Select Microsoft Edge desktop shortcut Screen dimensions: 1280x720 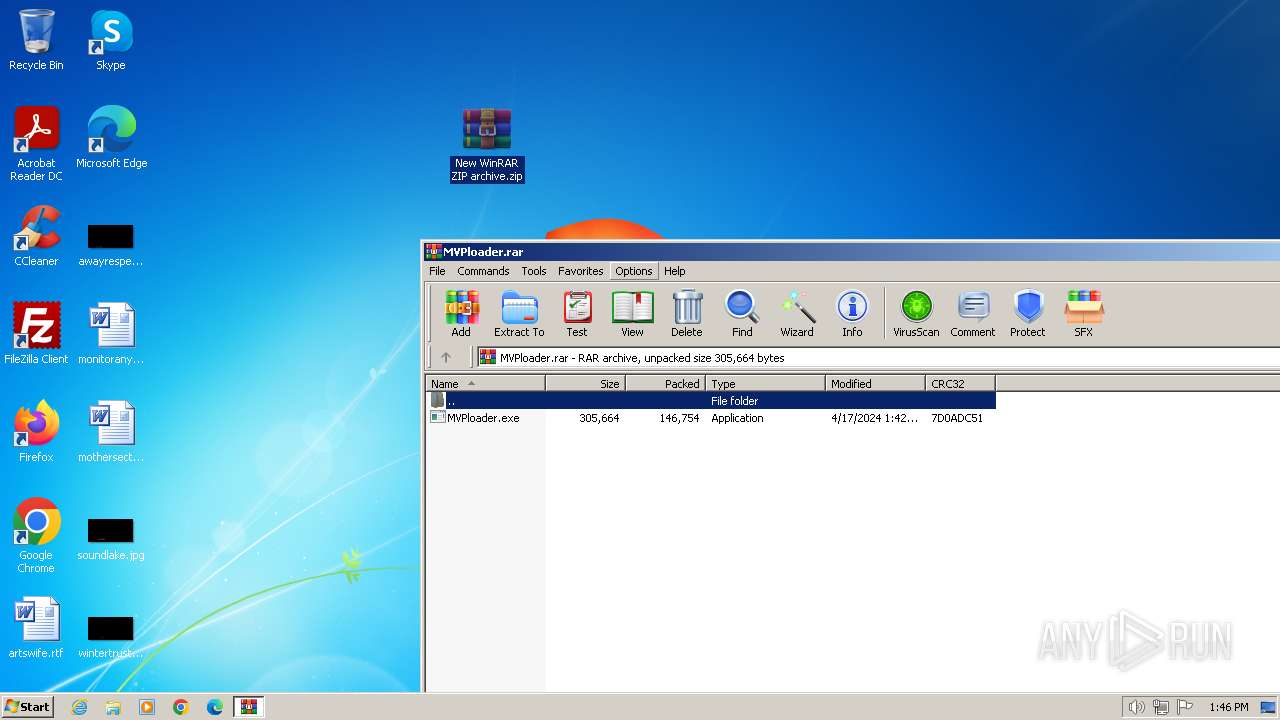tap(111, 138)
